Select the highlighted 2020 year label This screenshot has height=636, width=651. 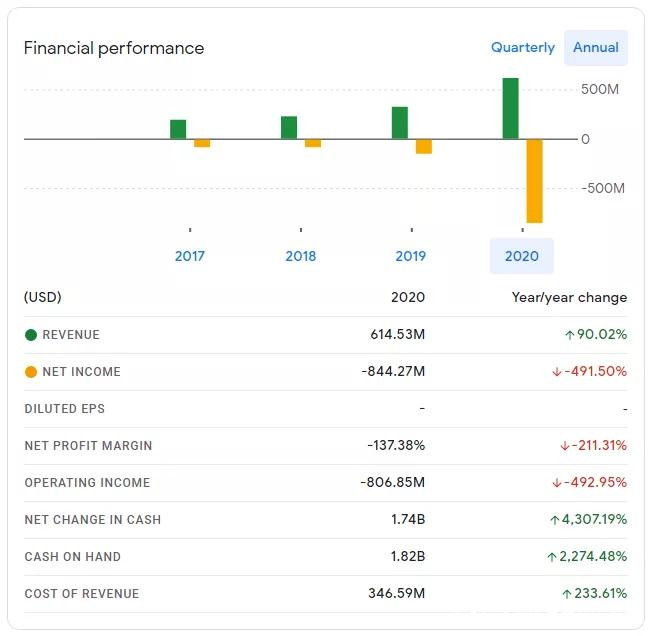[521, 256]
